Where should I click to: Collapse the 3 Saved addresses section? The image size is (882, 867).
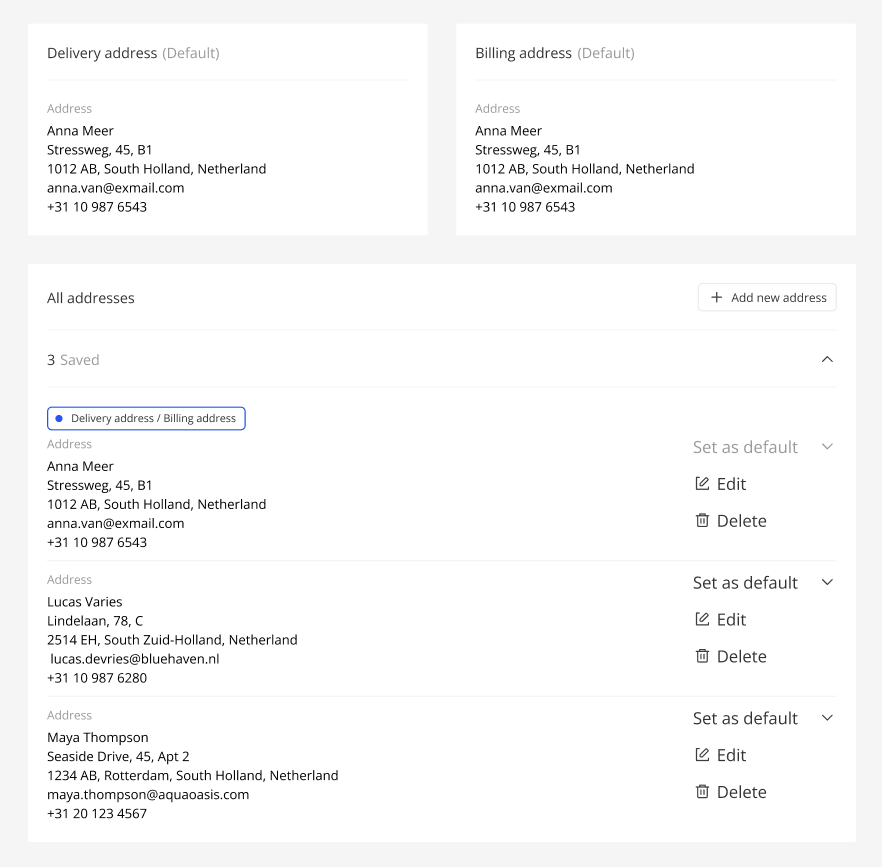pyautogui.click(x=826, y=360)
